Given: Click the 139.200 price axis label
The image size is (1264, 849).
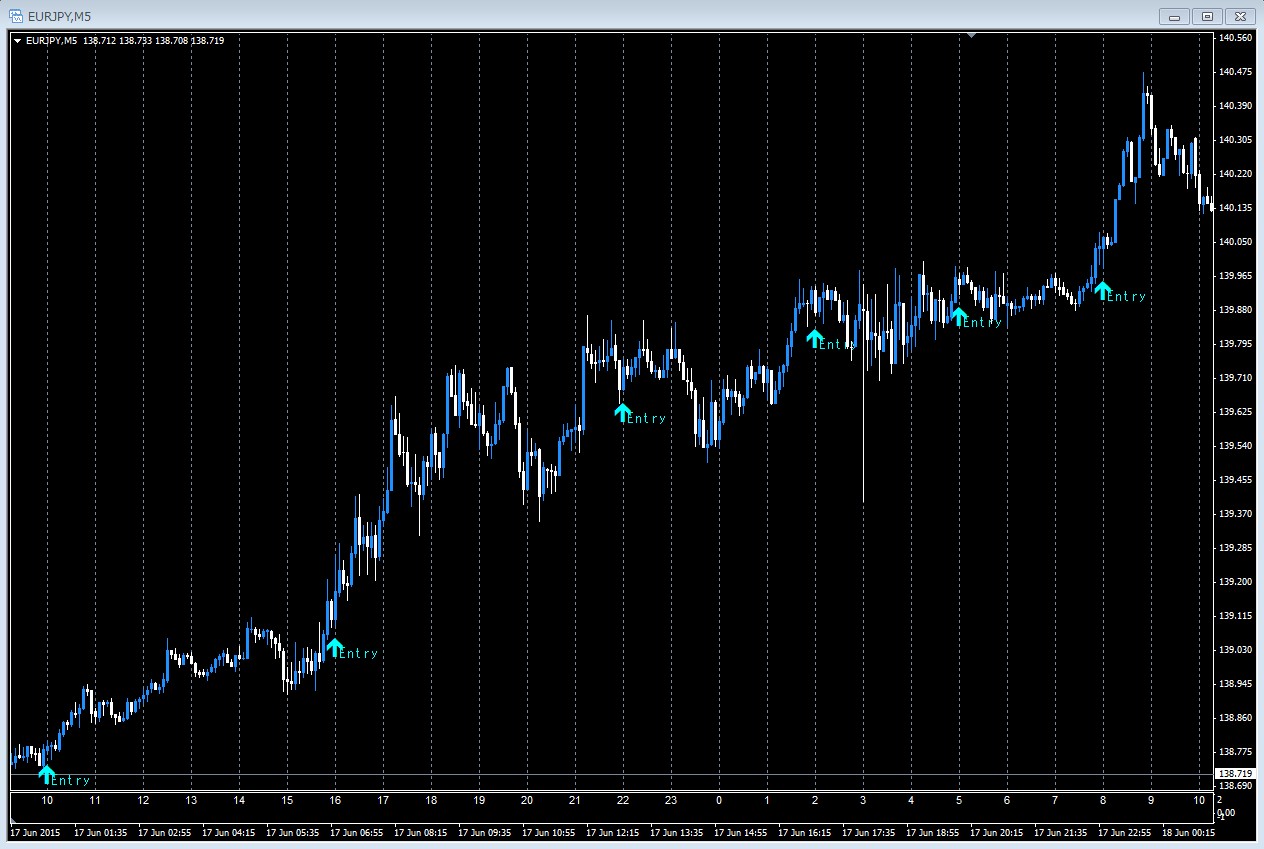Looking at the screenshot, I should [x=1236, y=582].
